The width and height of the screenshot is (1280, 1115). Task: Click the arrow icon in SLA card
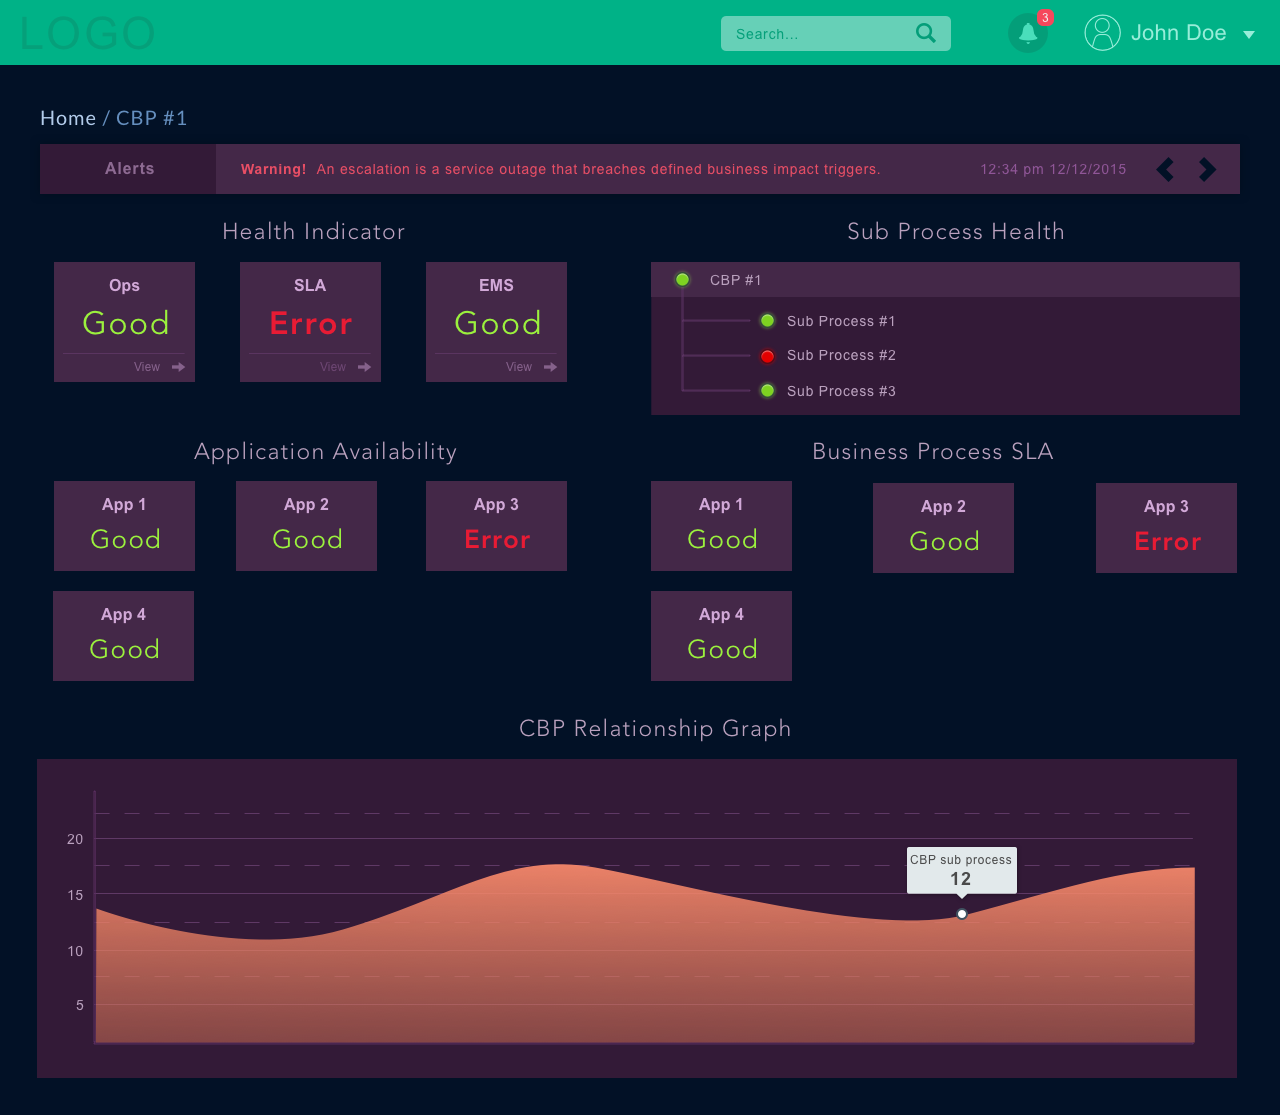[x=364, y=367]
